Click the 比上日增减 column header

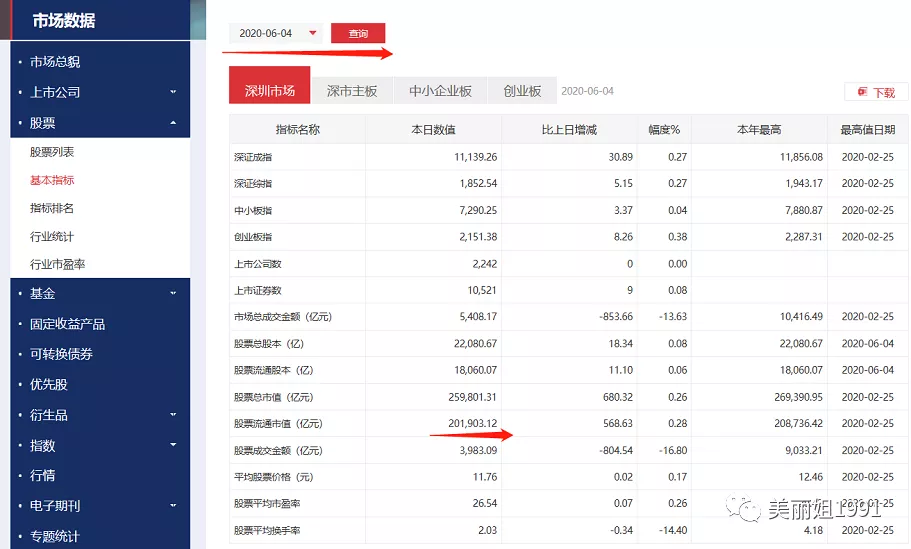(x=569, y=130)
